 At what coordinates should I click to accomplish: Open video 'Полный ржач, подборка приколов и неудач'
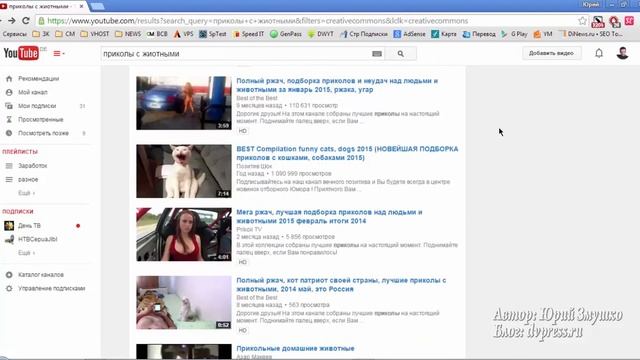(337, 85)
